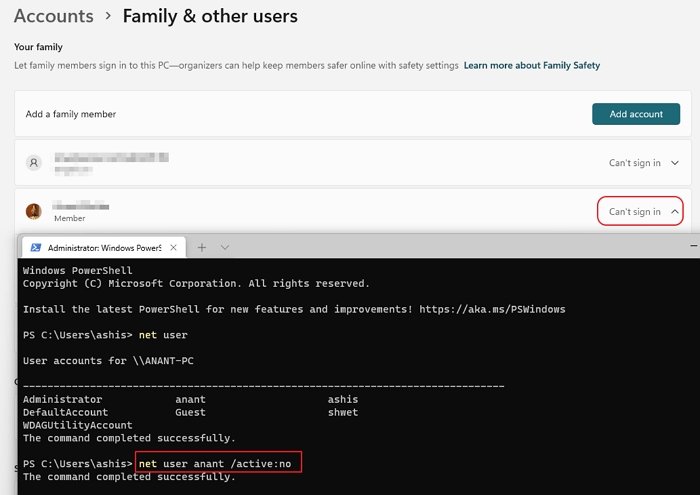
Task: Click 'DefaultAccount' in the user list
Action: 65,412
